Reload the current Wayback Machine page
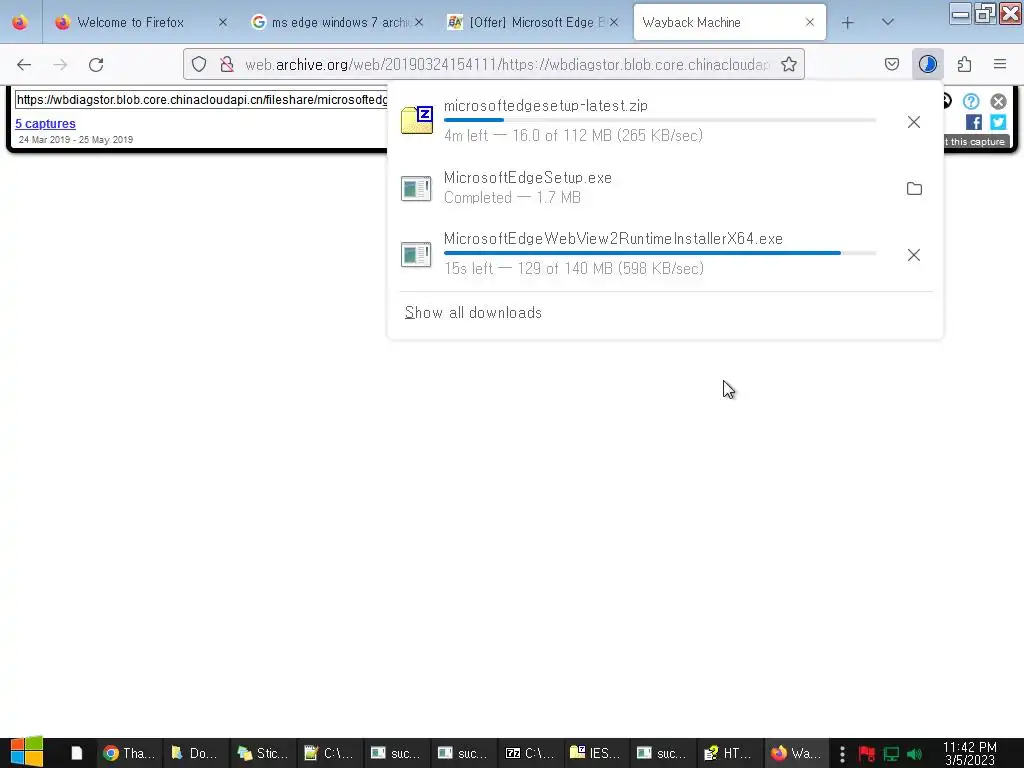The height and width of the screenshot is (768, 1024). (96, 64)
